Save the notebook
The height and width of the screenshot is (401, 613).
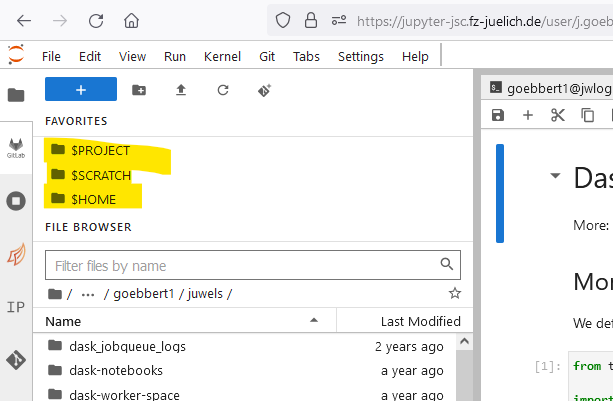[x=498, y=115]
